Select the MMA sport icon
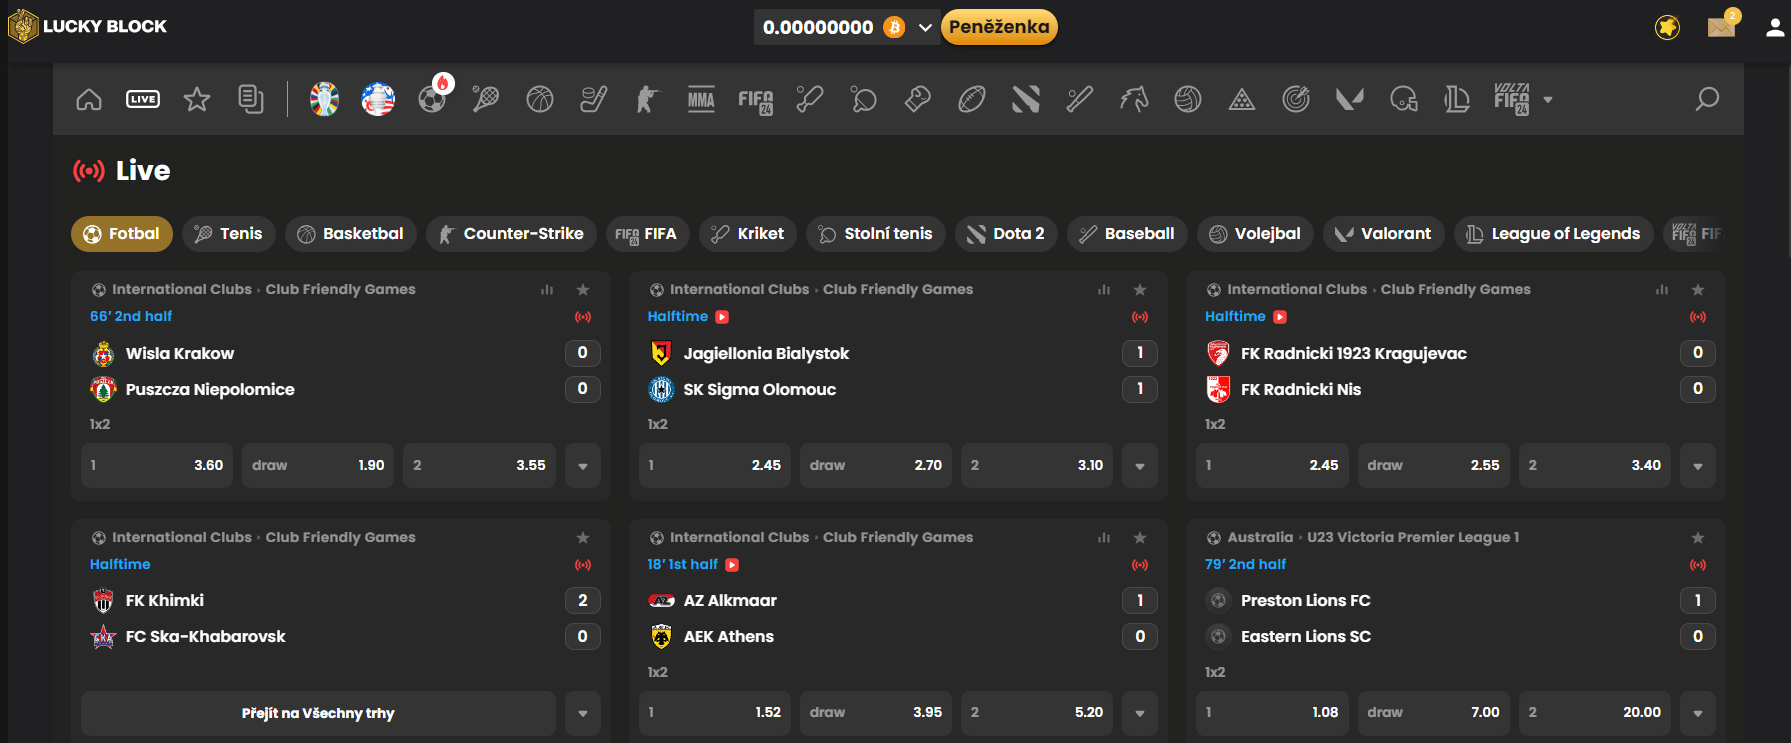The height and width of the screenshot is (743, 1791). click(x=702, y=99)
